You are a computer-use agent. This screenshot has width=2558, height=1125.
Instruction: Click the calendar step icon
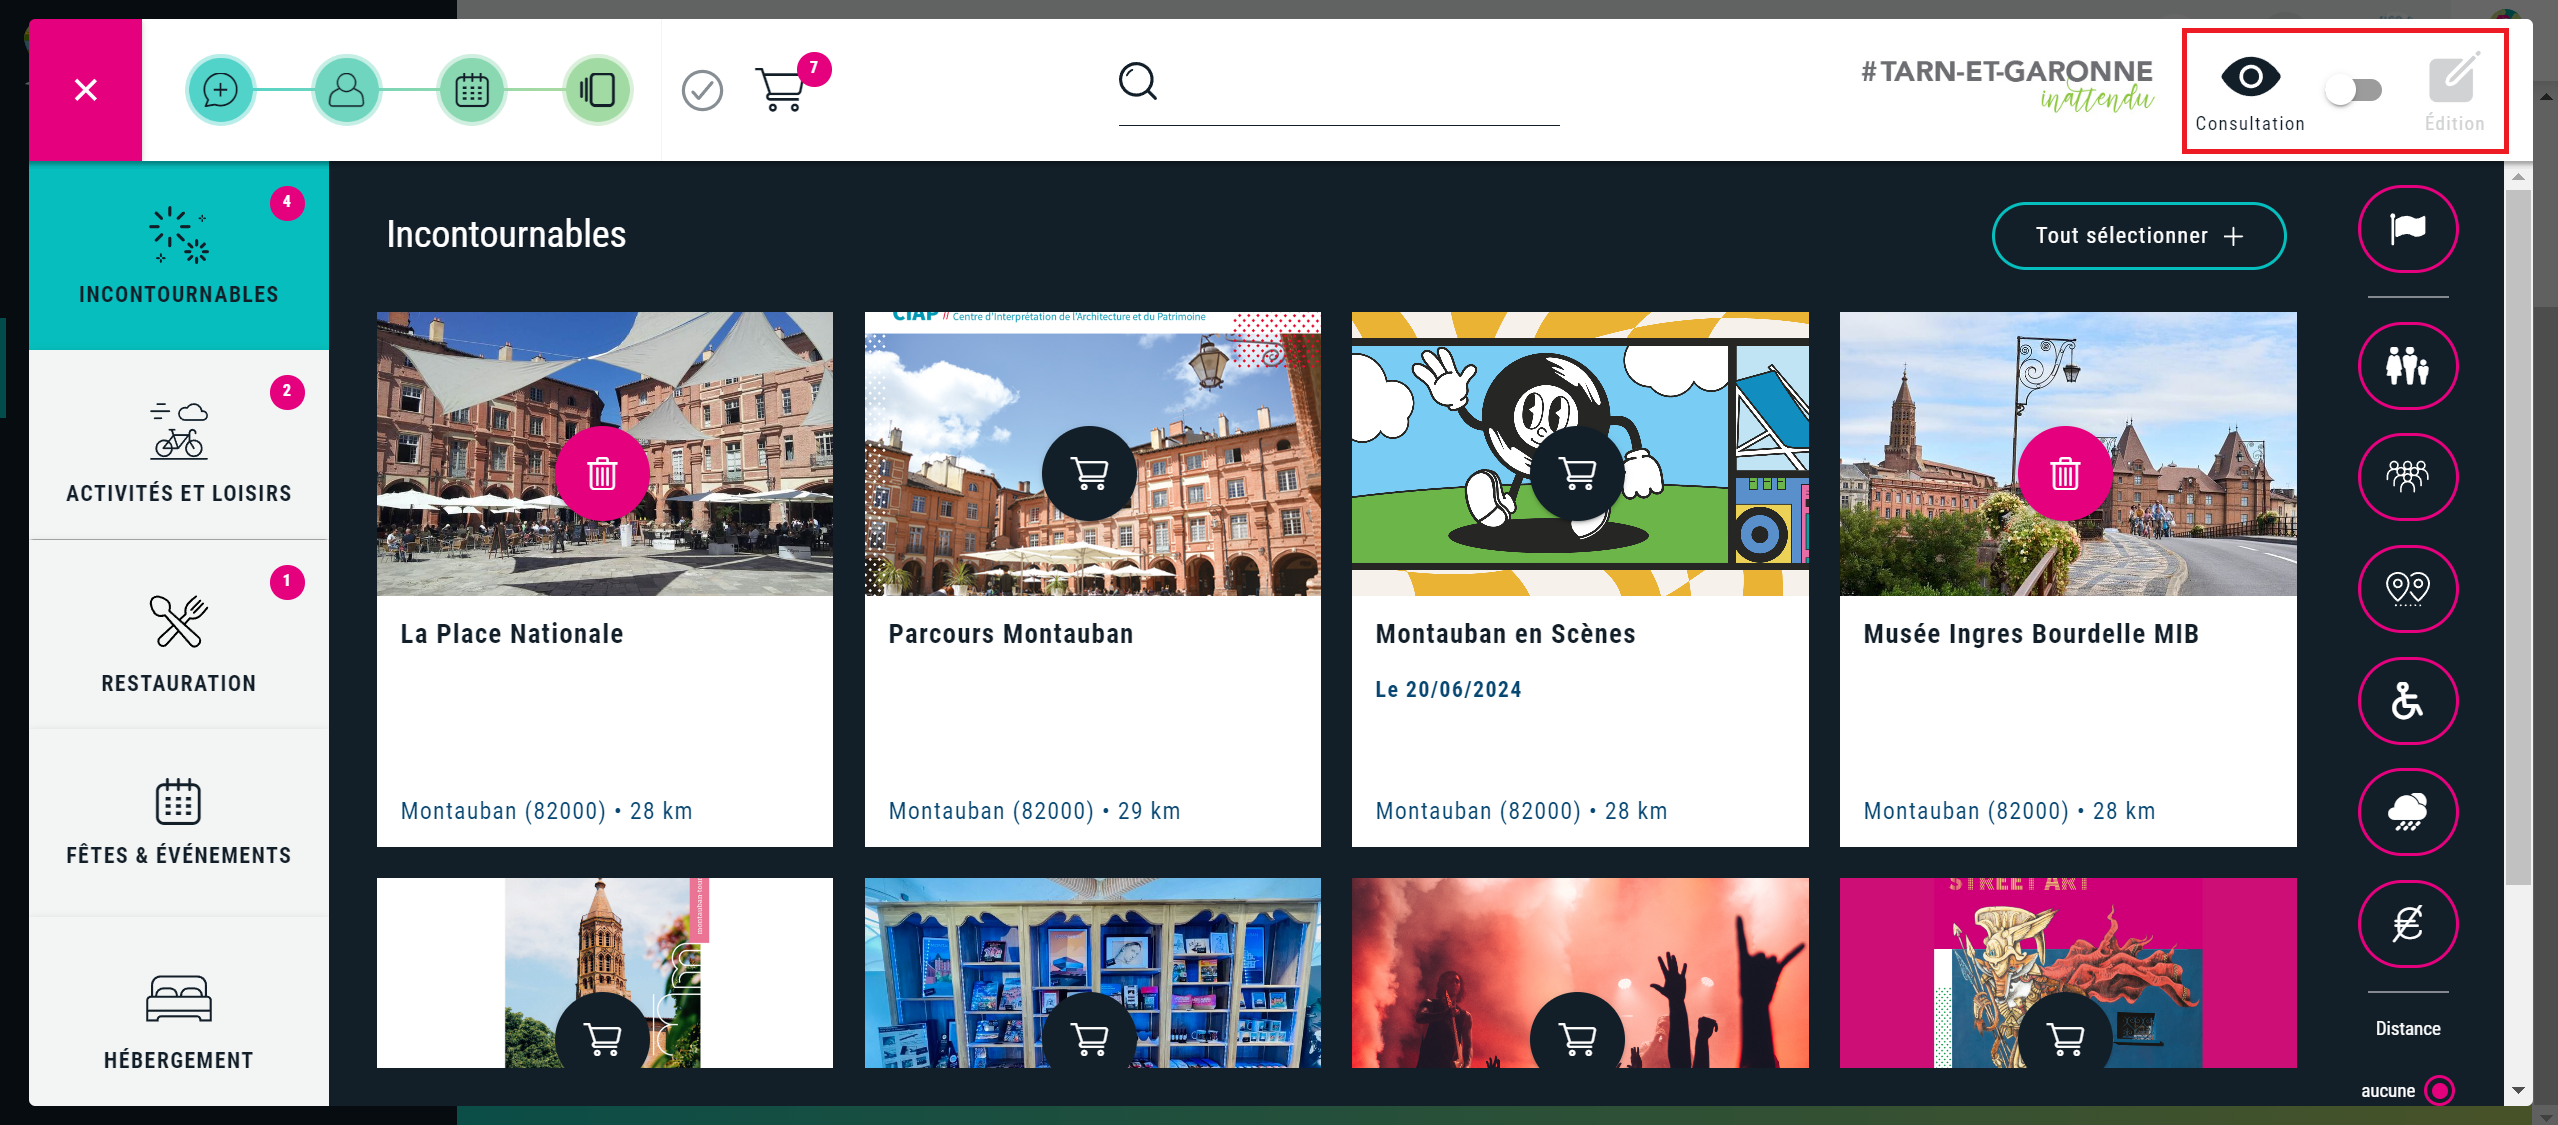(472, 90)
